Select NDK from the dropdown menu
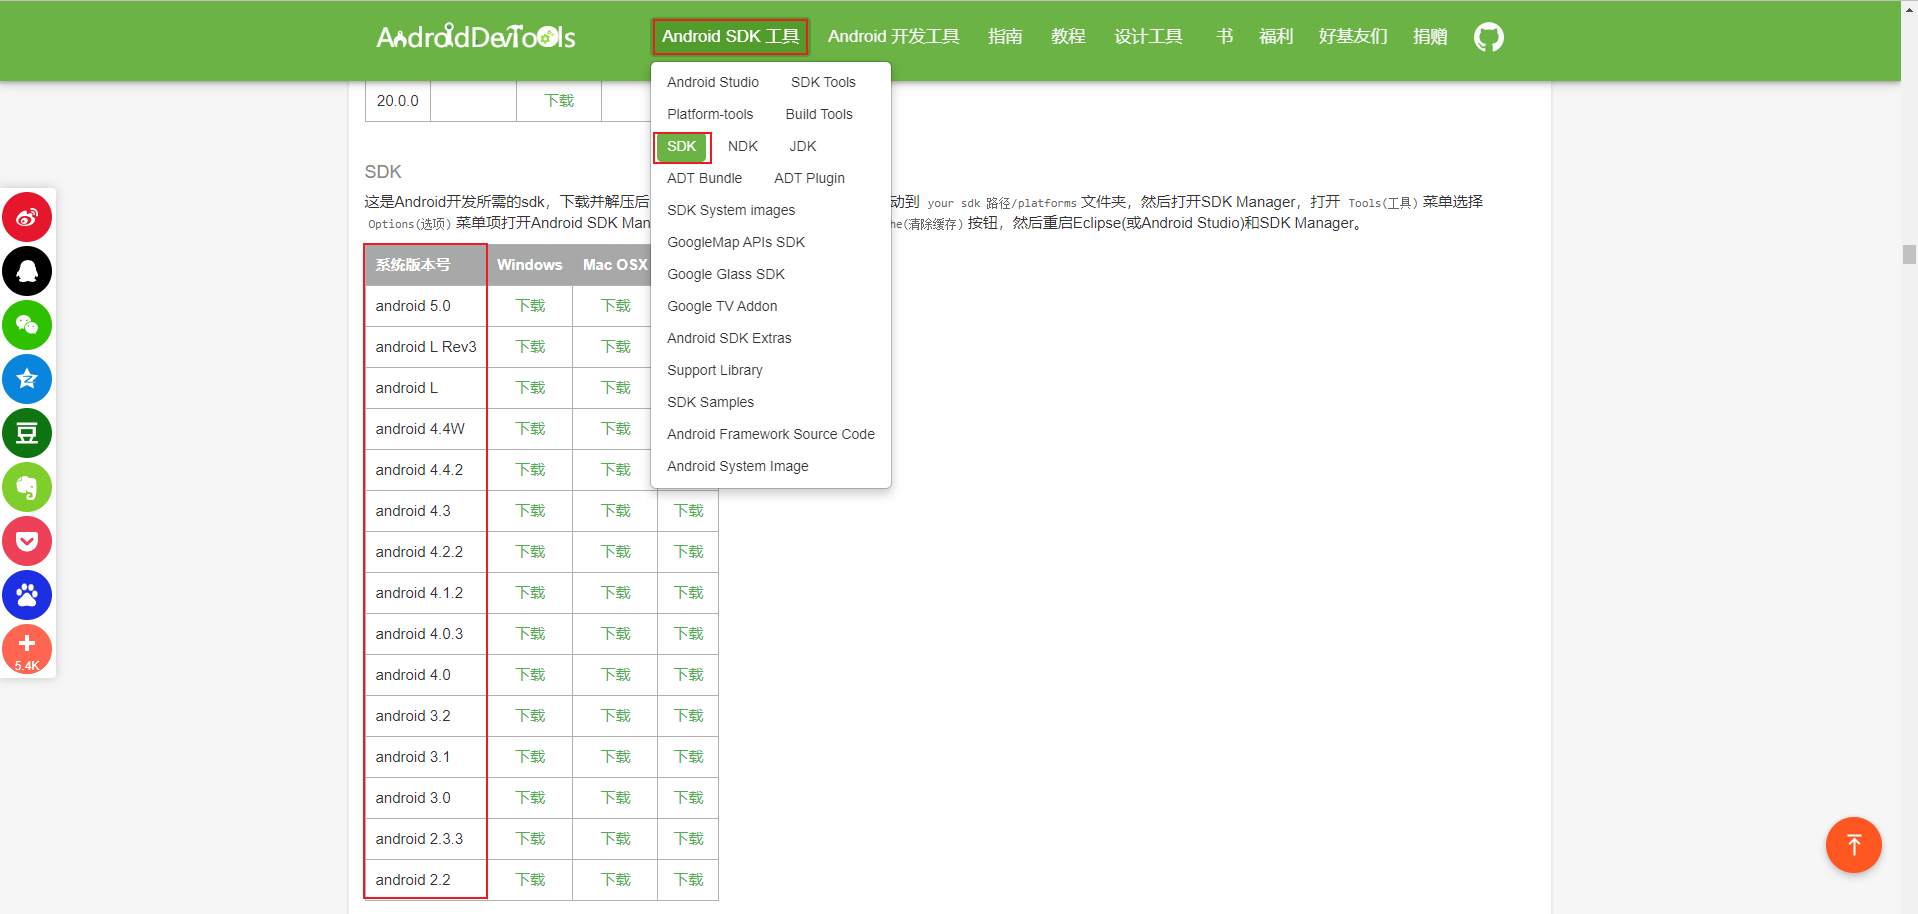This screenshot has width=1918, height=914. point(742,146)
